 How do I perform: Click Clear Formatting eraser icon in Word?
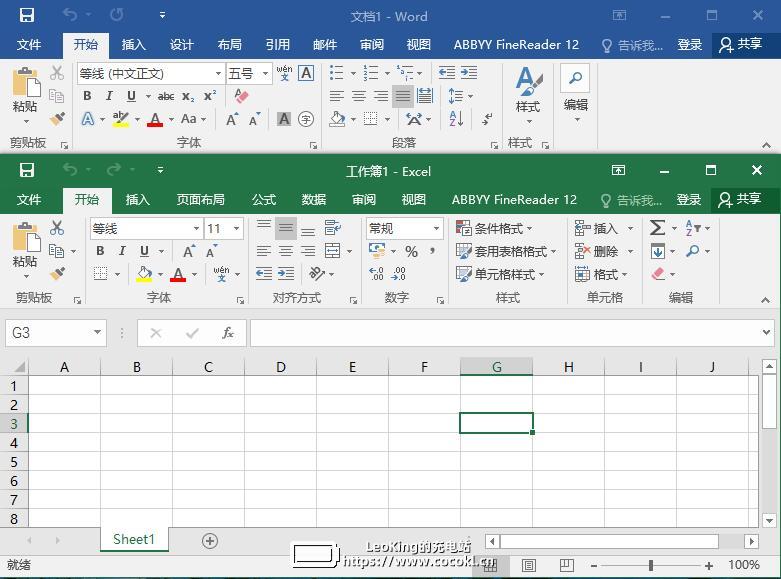tap(242, 95)
